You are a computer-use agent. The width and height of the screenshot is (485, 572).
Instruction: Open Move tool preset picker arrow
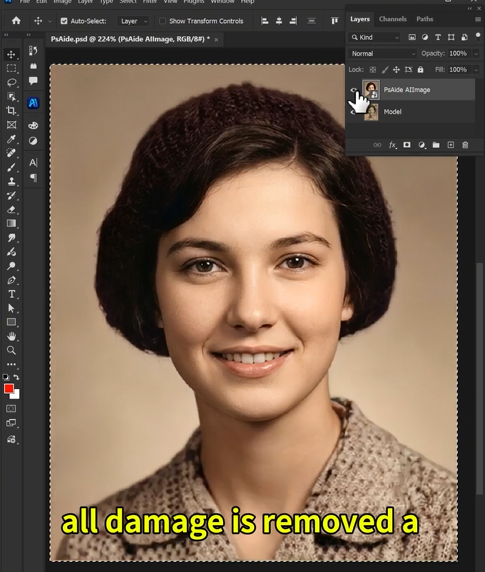[x=50, y=21]
